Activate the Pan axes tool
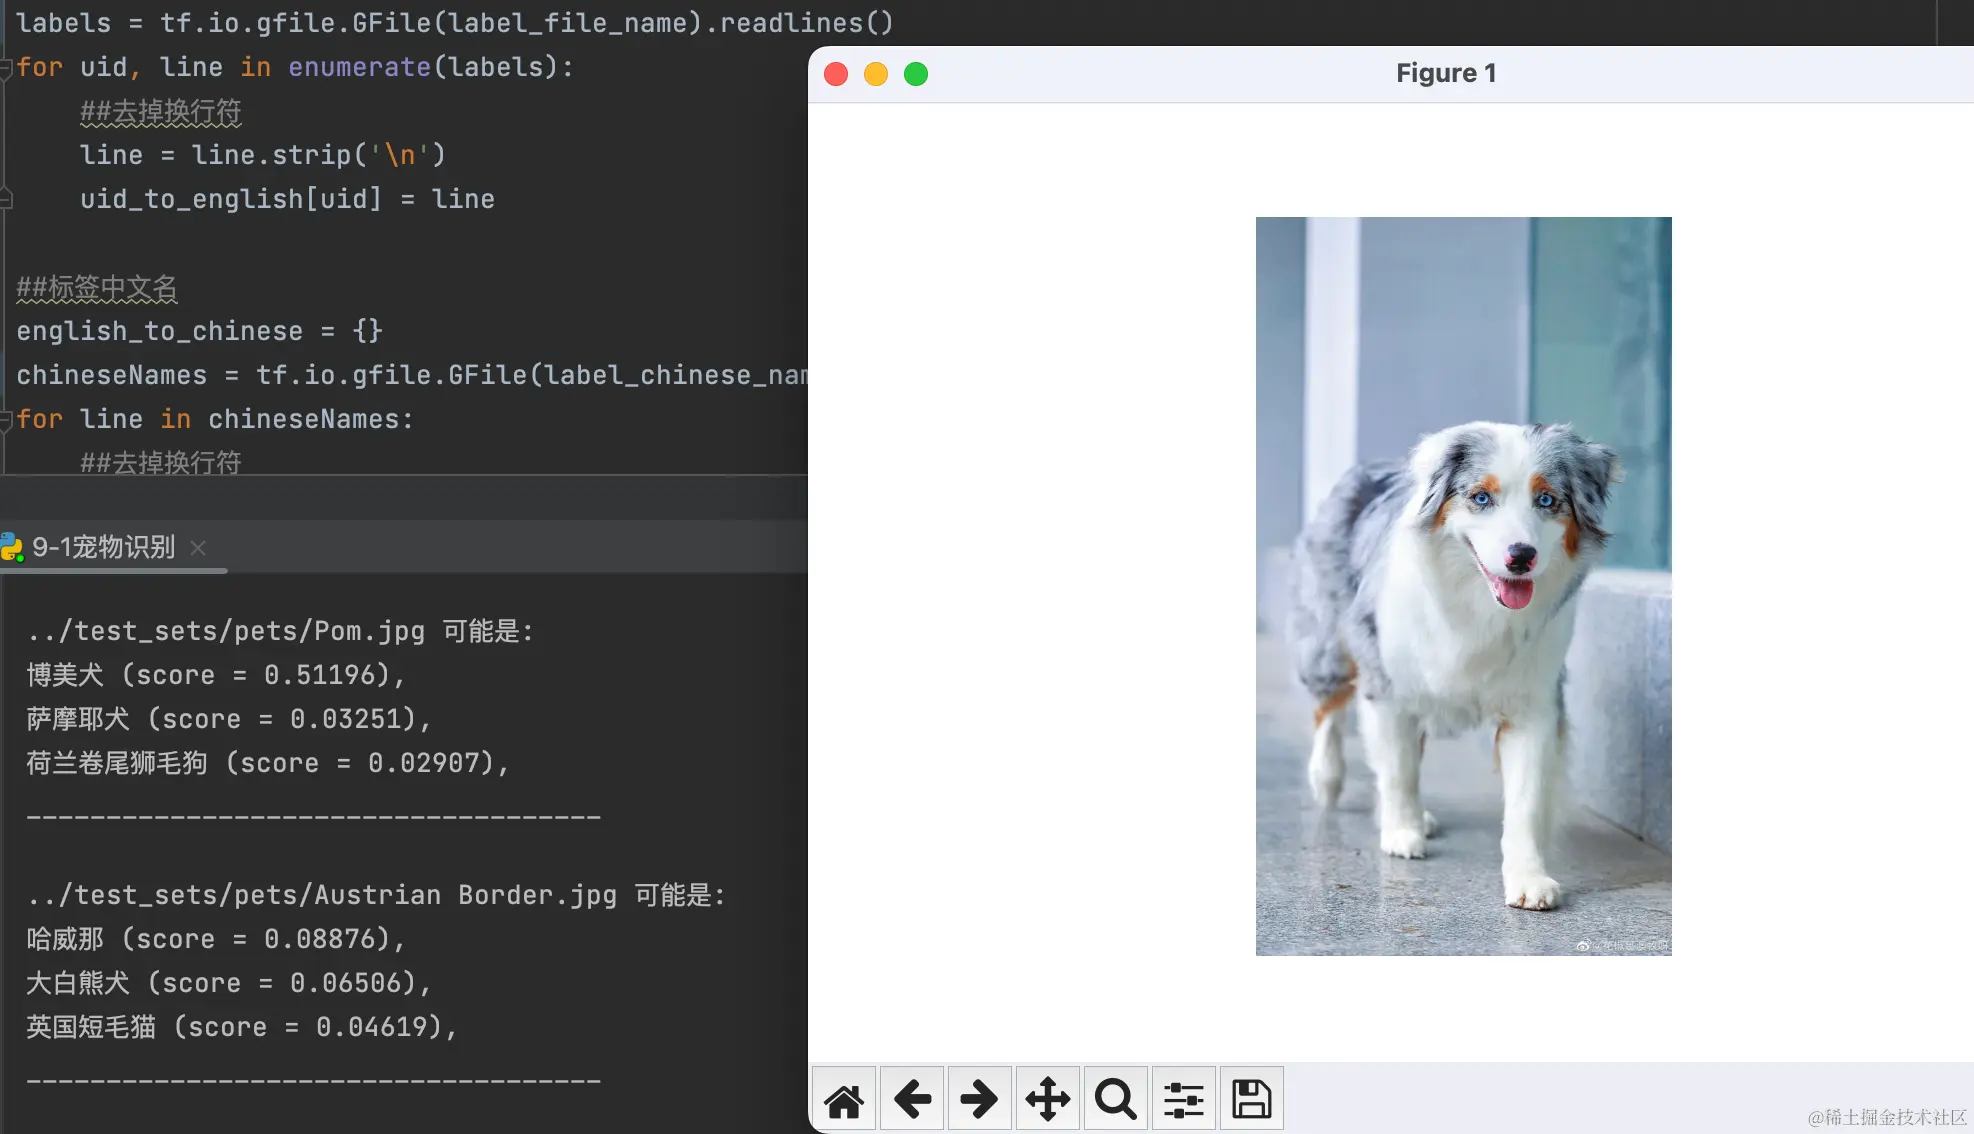 pos(1047,1100)
